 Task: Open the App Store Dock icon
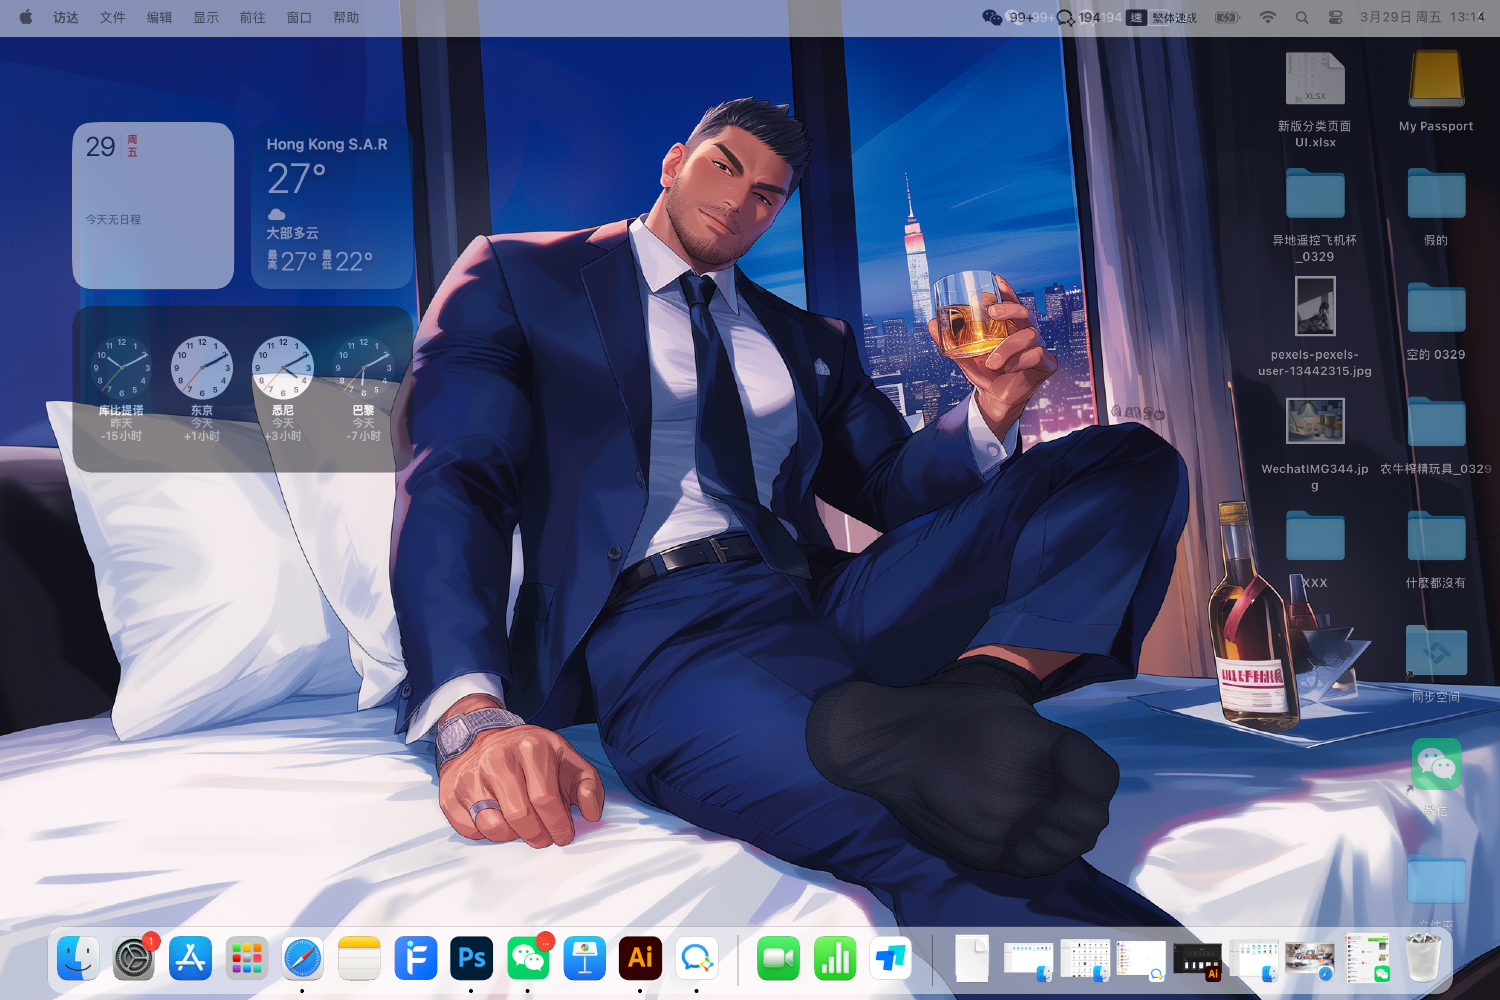[190, 959]
